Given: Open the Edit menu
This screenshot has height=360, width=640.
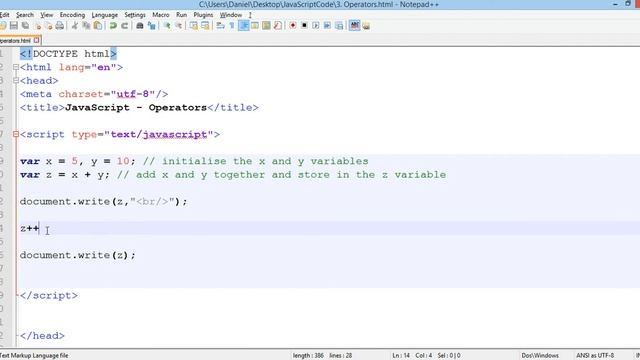Looking at the screenshot, I should [x=4, y=15].
